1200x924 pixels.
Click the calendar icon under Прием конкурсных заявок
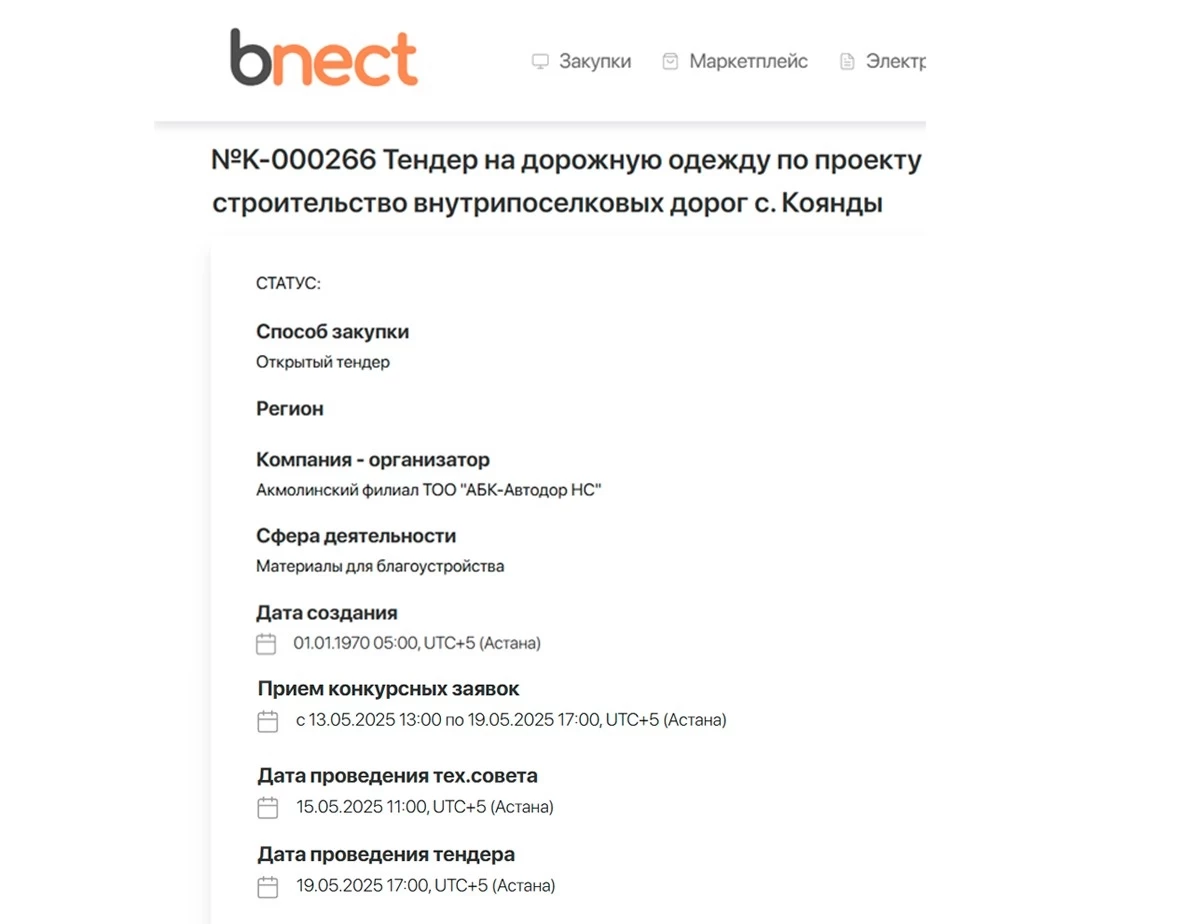click(x=267, y=721)
